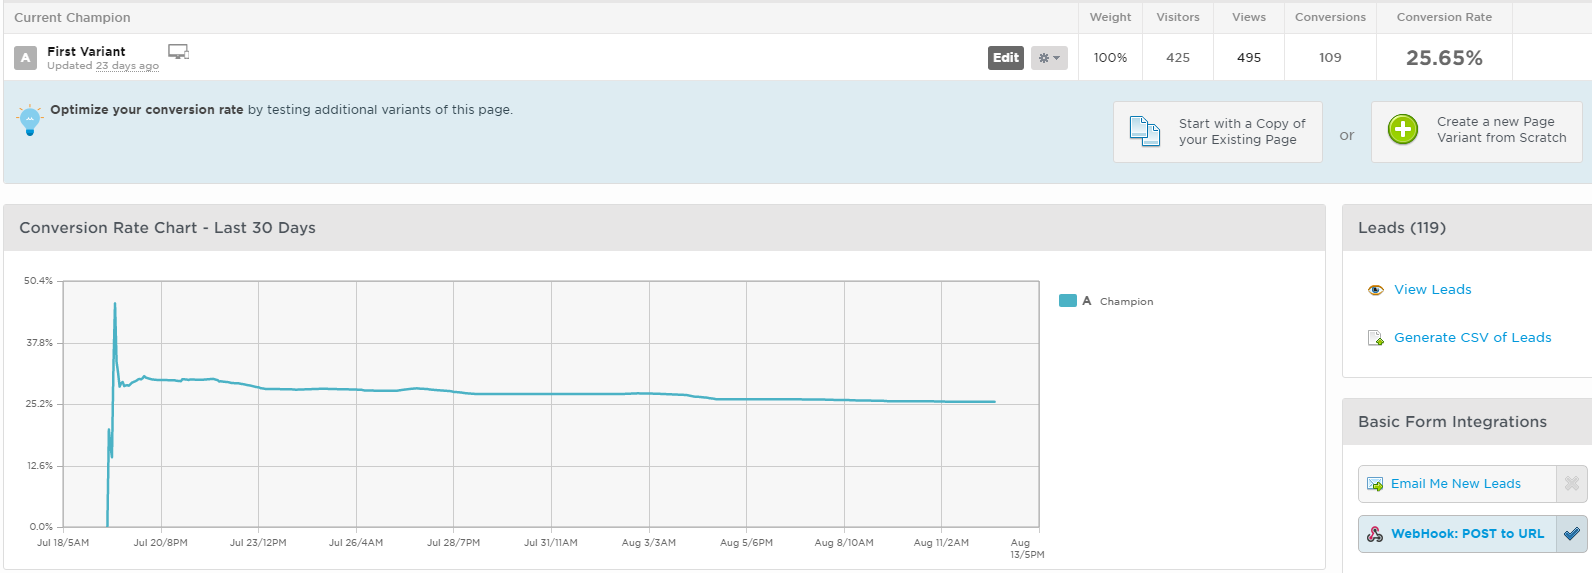This screenshot has height=573, width=1592.
Task: Click the 25.2% y-axis label
Action: click(39, 404)
